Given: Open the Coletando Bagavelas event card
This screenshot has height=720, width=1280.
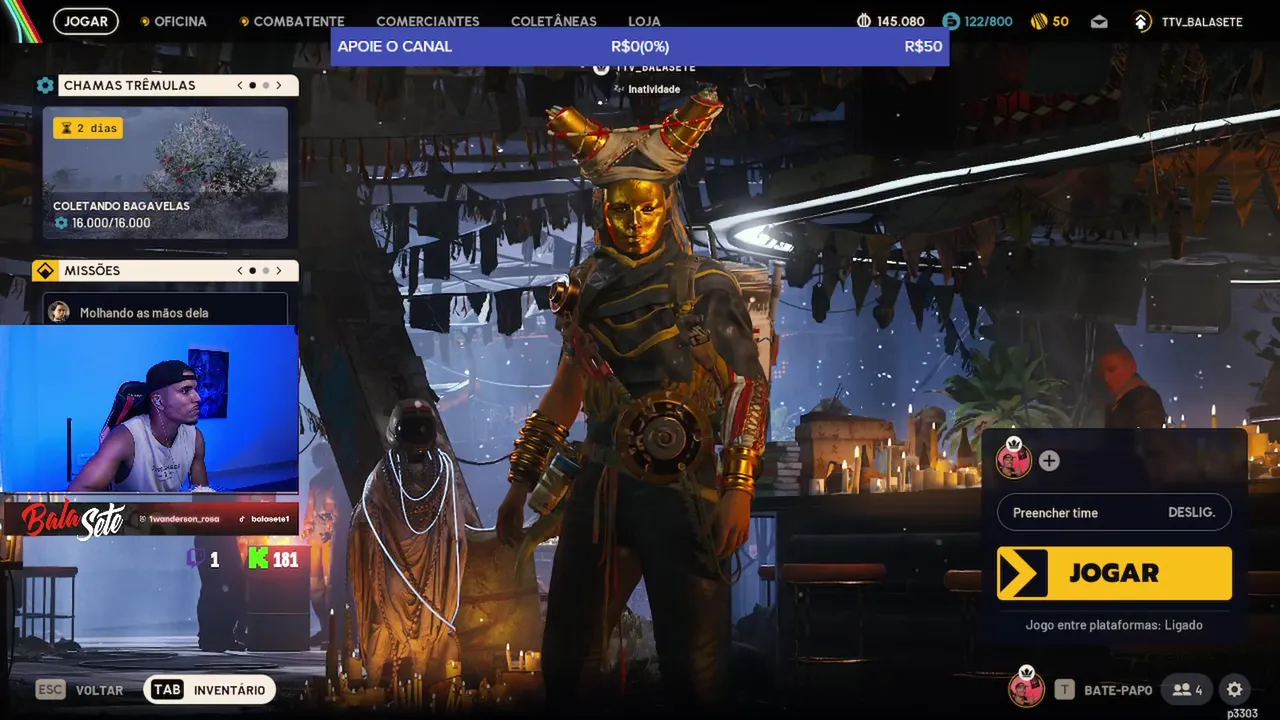Looking at the screenshot, I should coord(165,173).
